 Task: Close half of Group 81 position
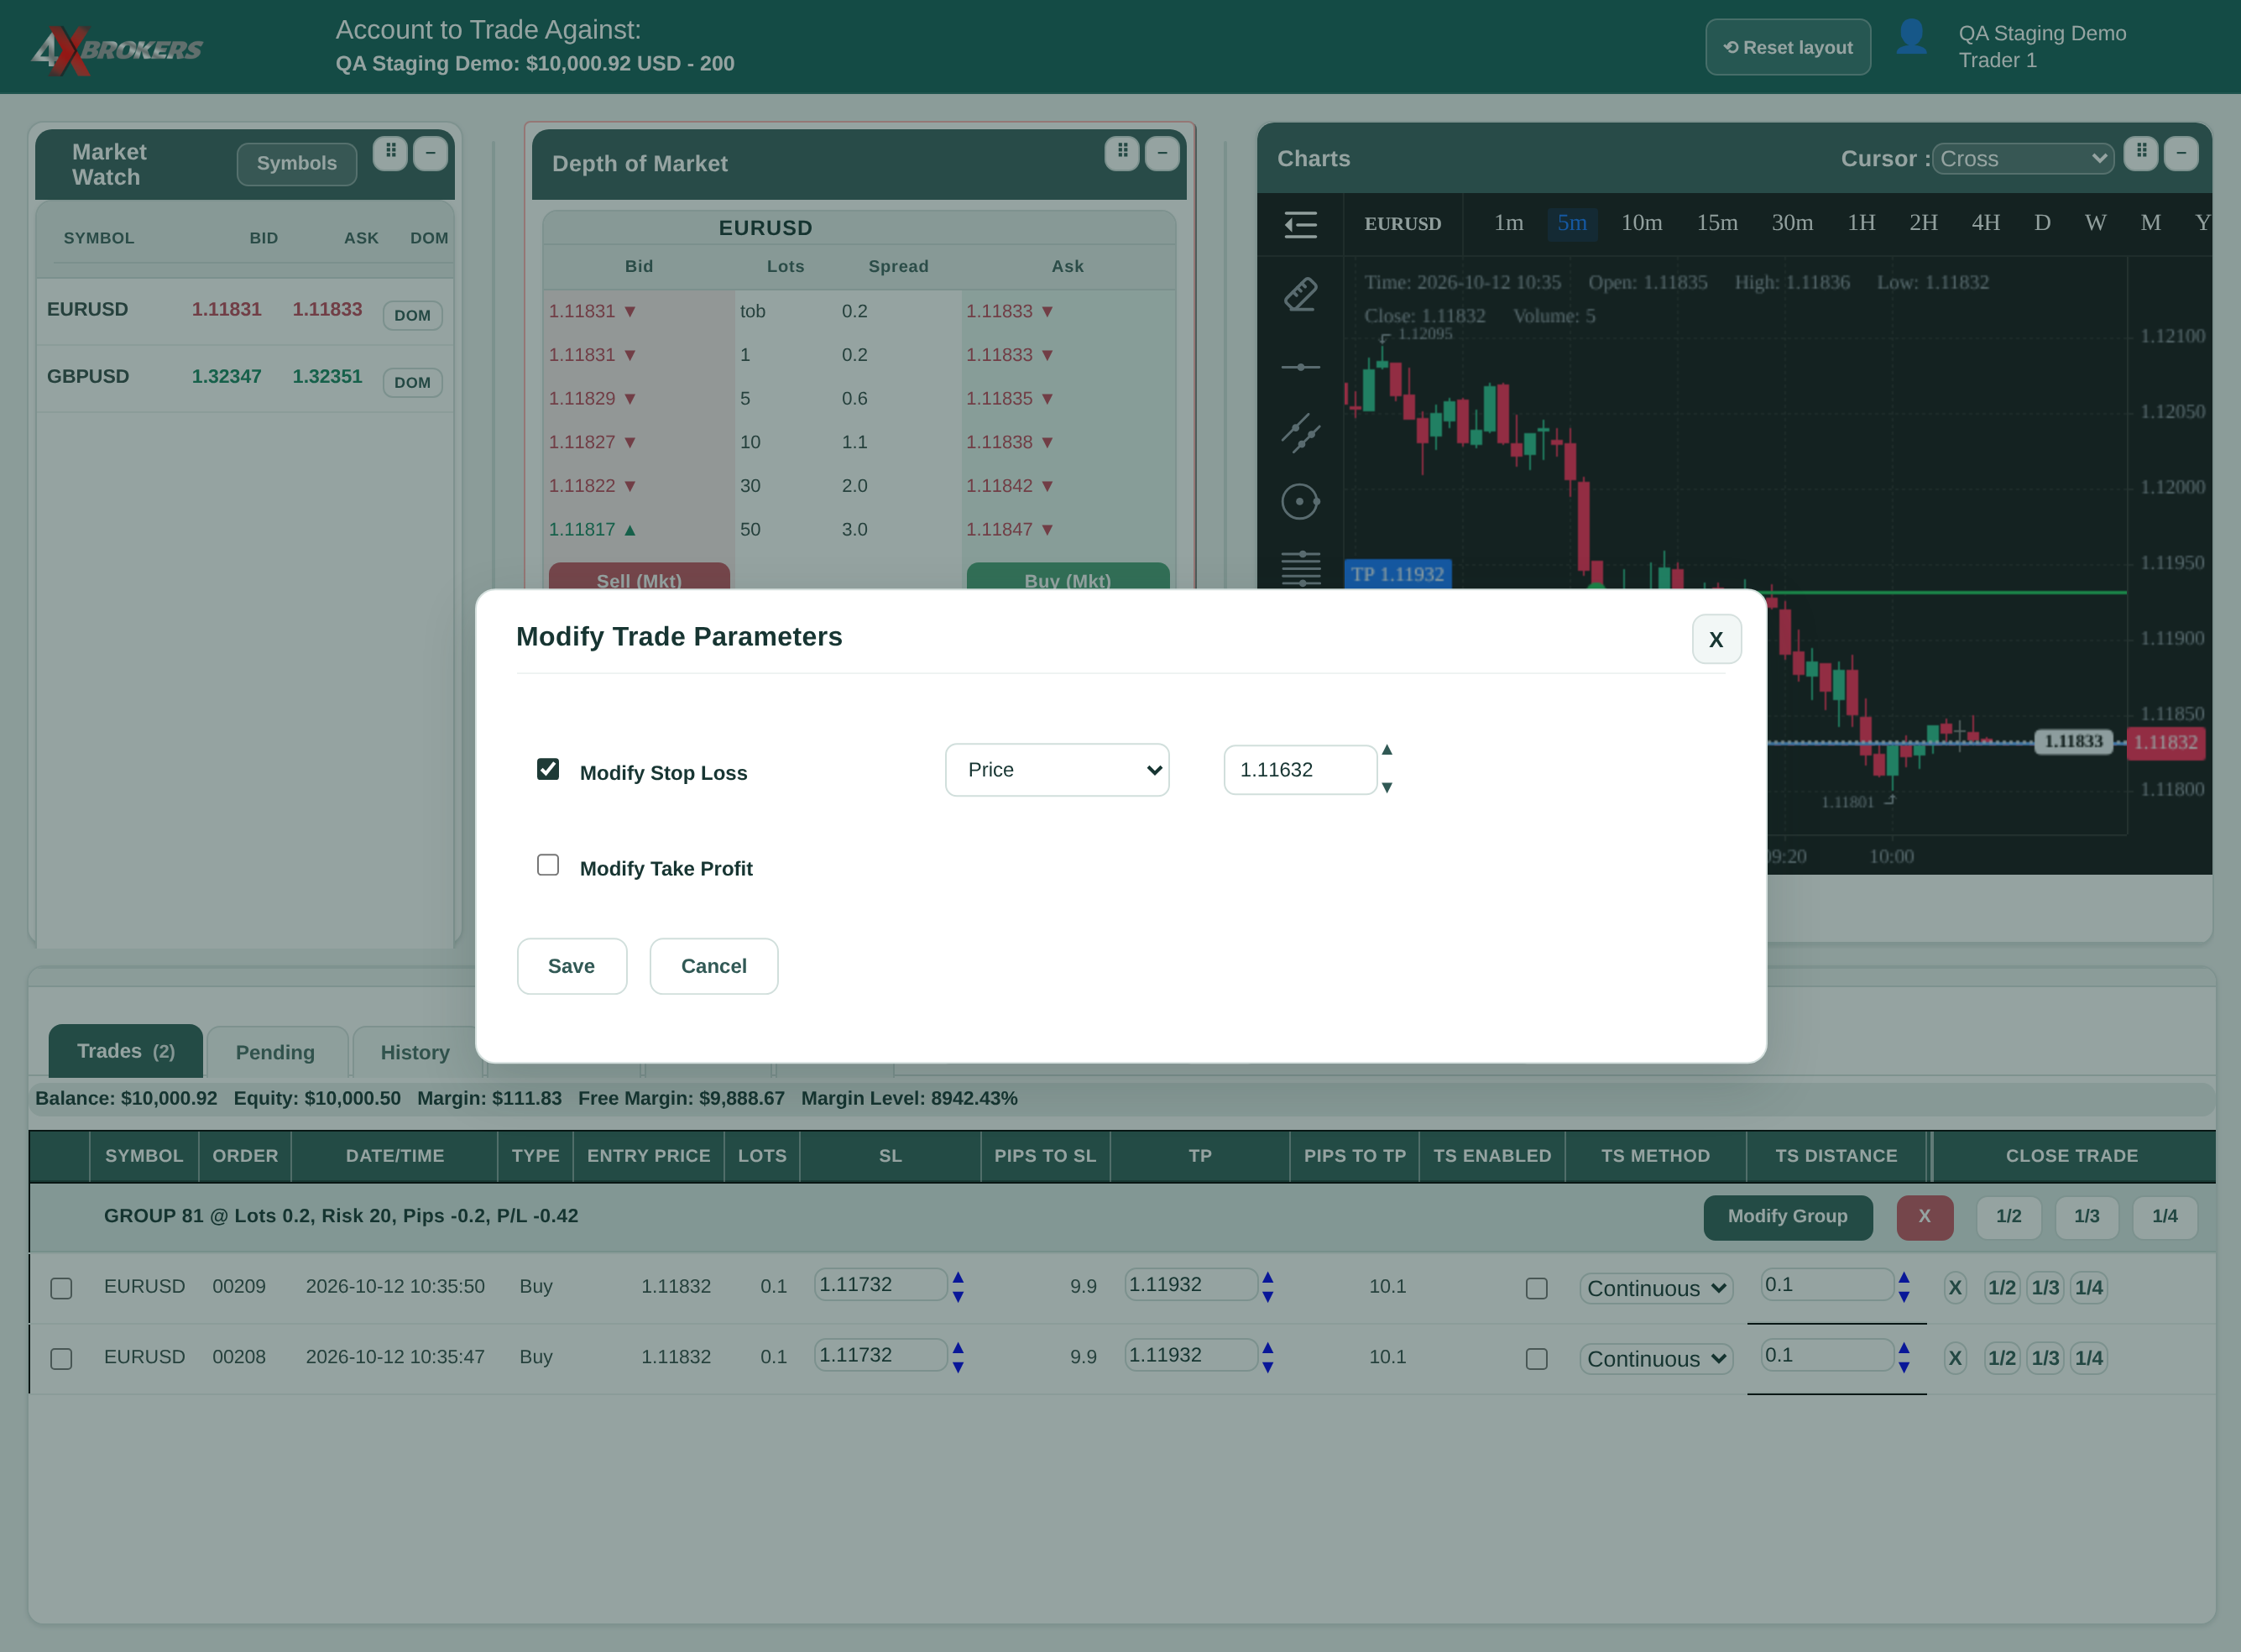[x=2009, y=1217]
